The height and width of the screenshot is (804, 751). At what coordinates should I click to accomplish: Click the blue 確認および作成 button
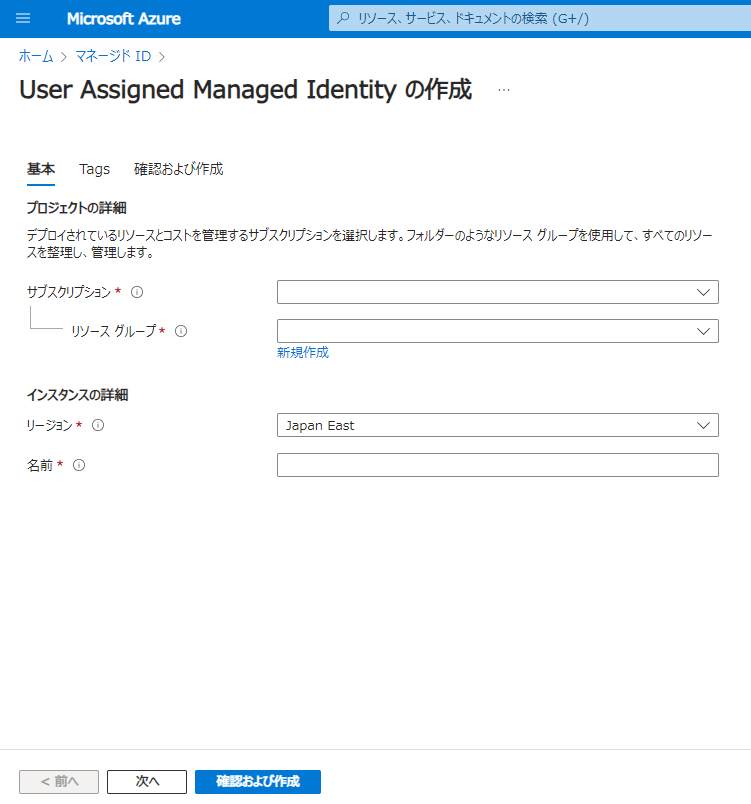coord(258,781)
